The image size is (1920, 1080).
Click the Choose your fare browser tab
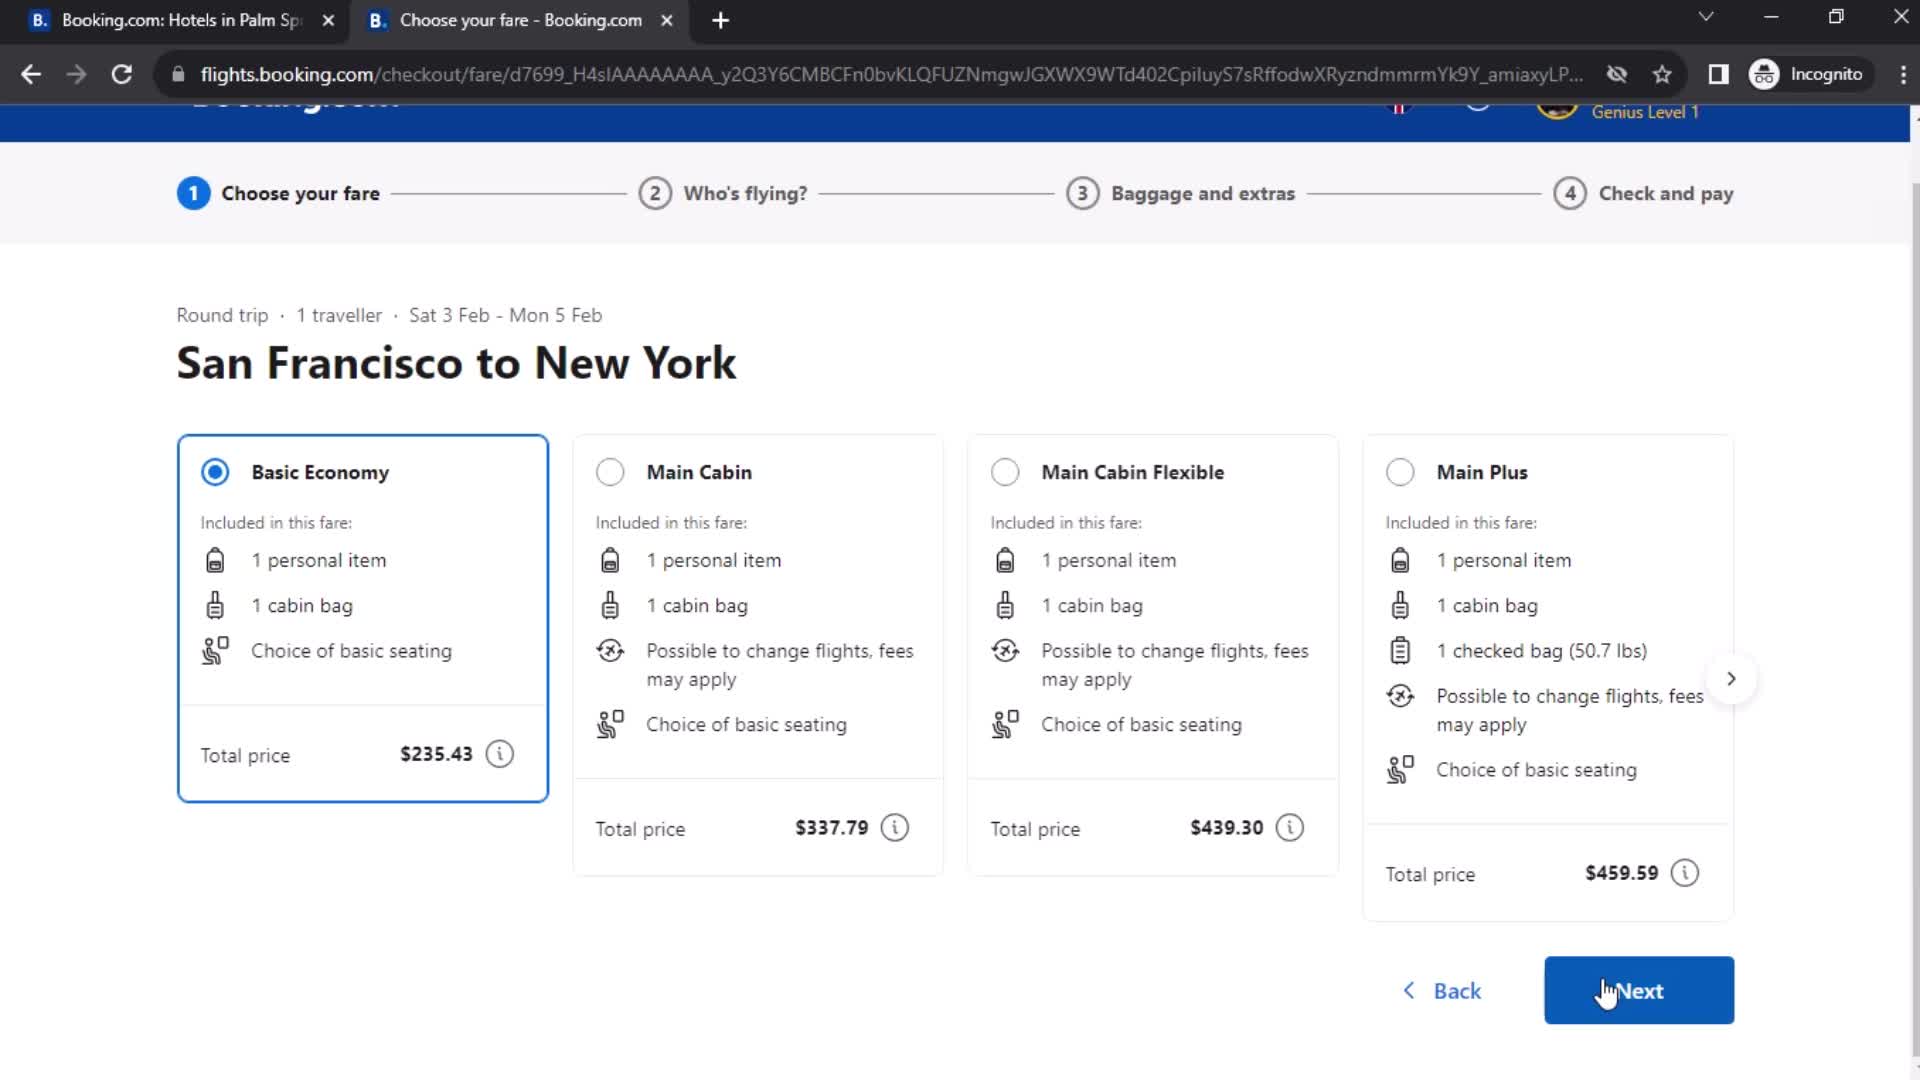click(520, 20)
